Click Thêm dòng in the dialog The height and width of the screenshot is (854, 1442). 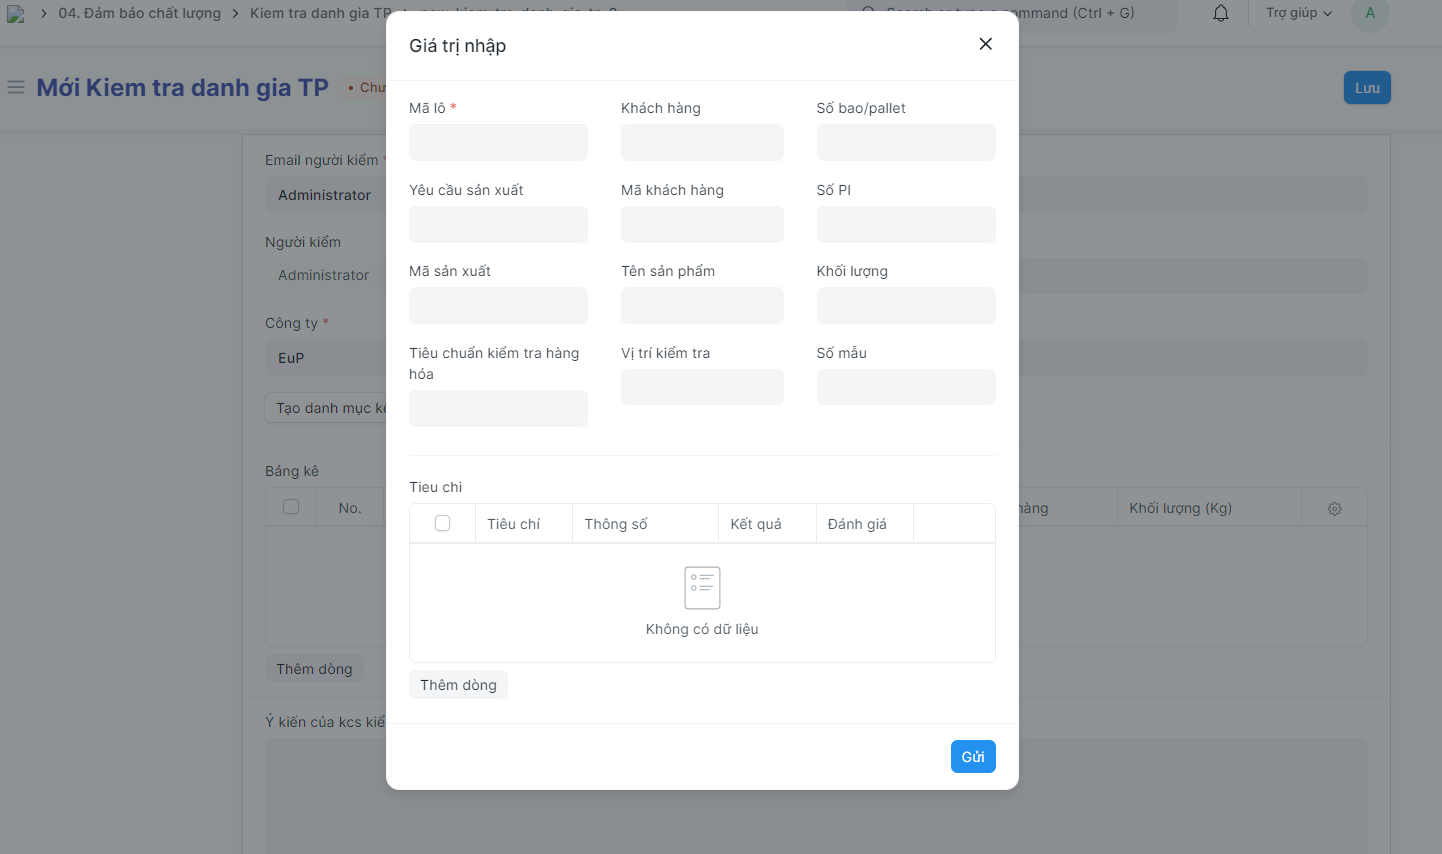point(458,685)
